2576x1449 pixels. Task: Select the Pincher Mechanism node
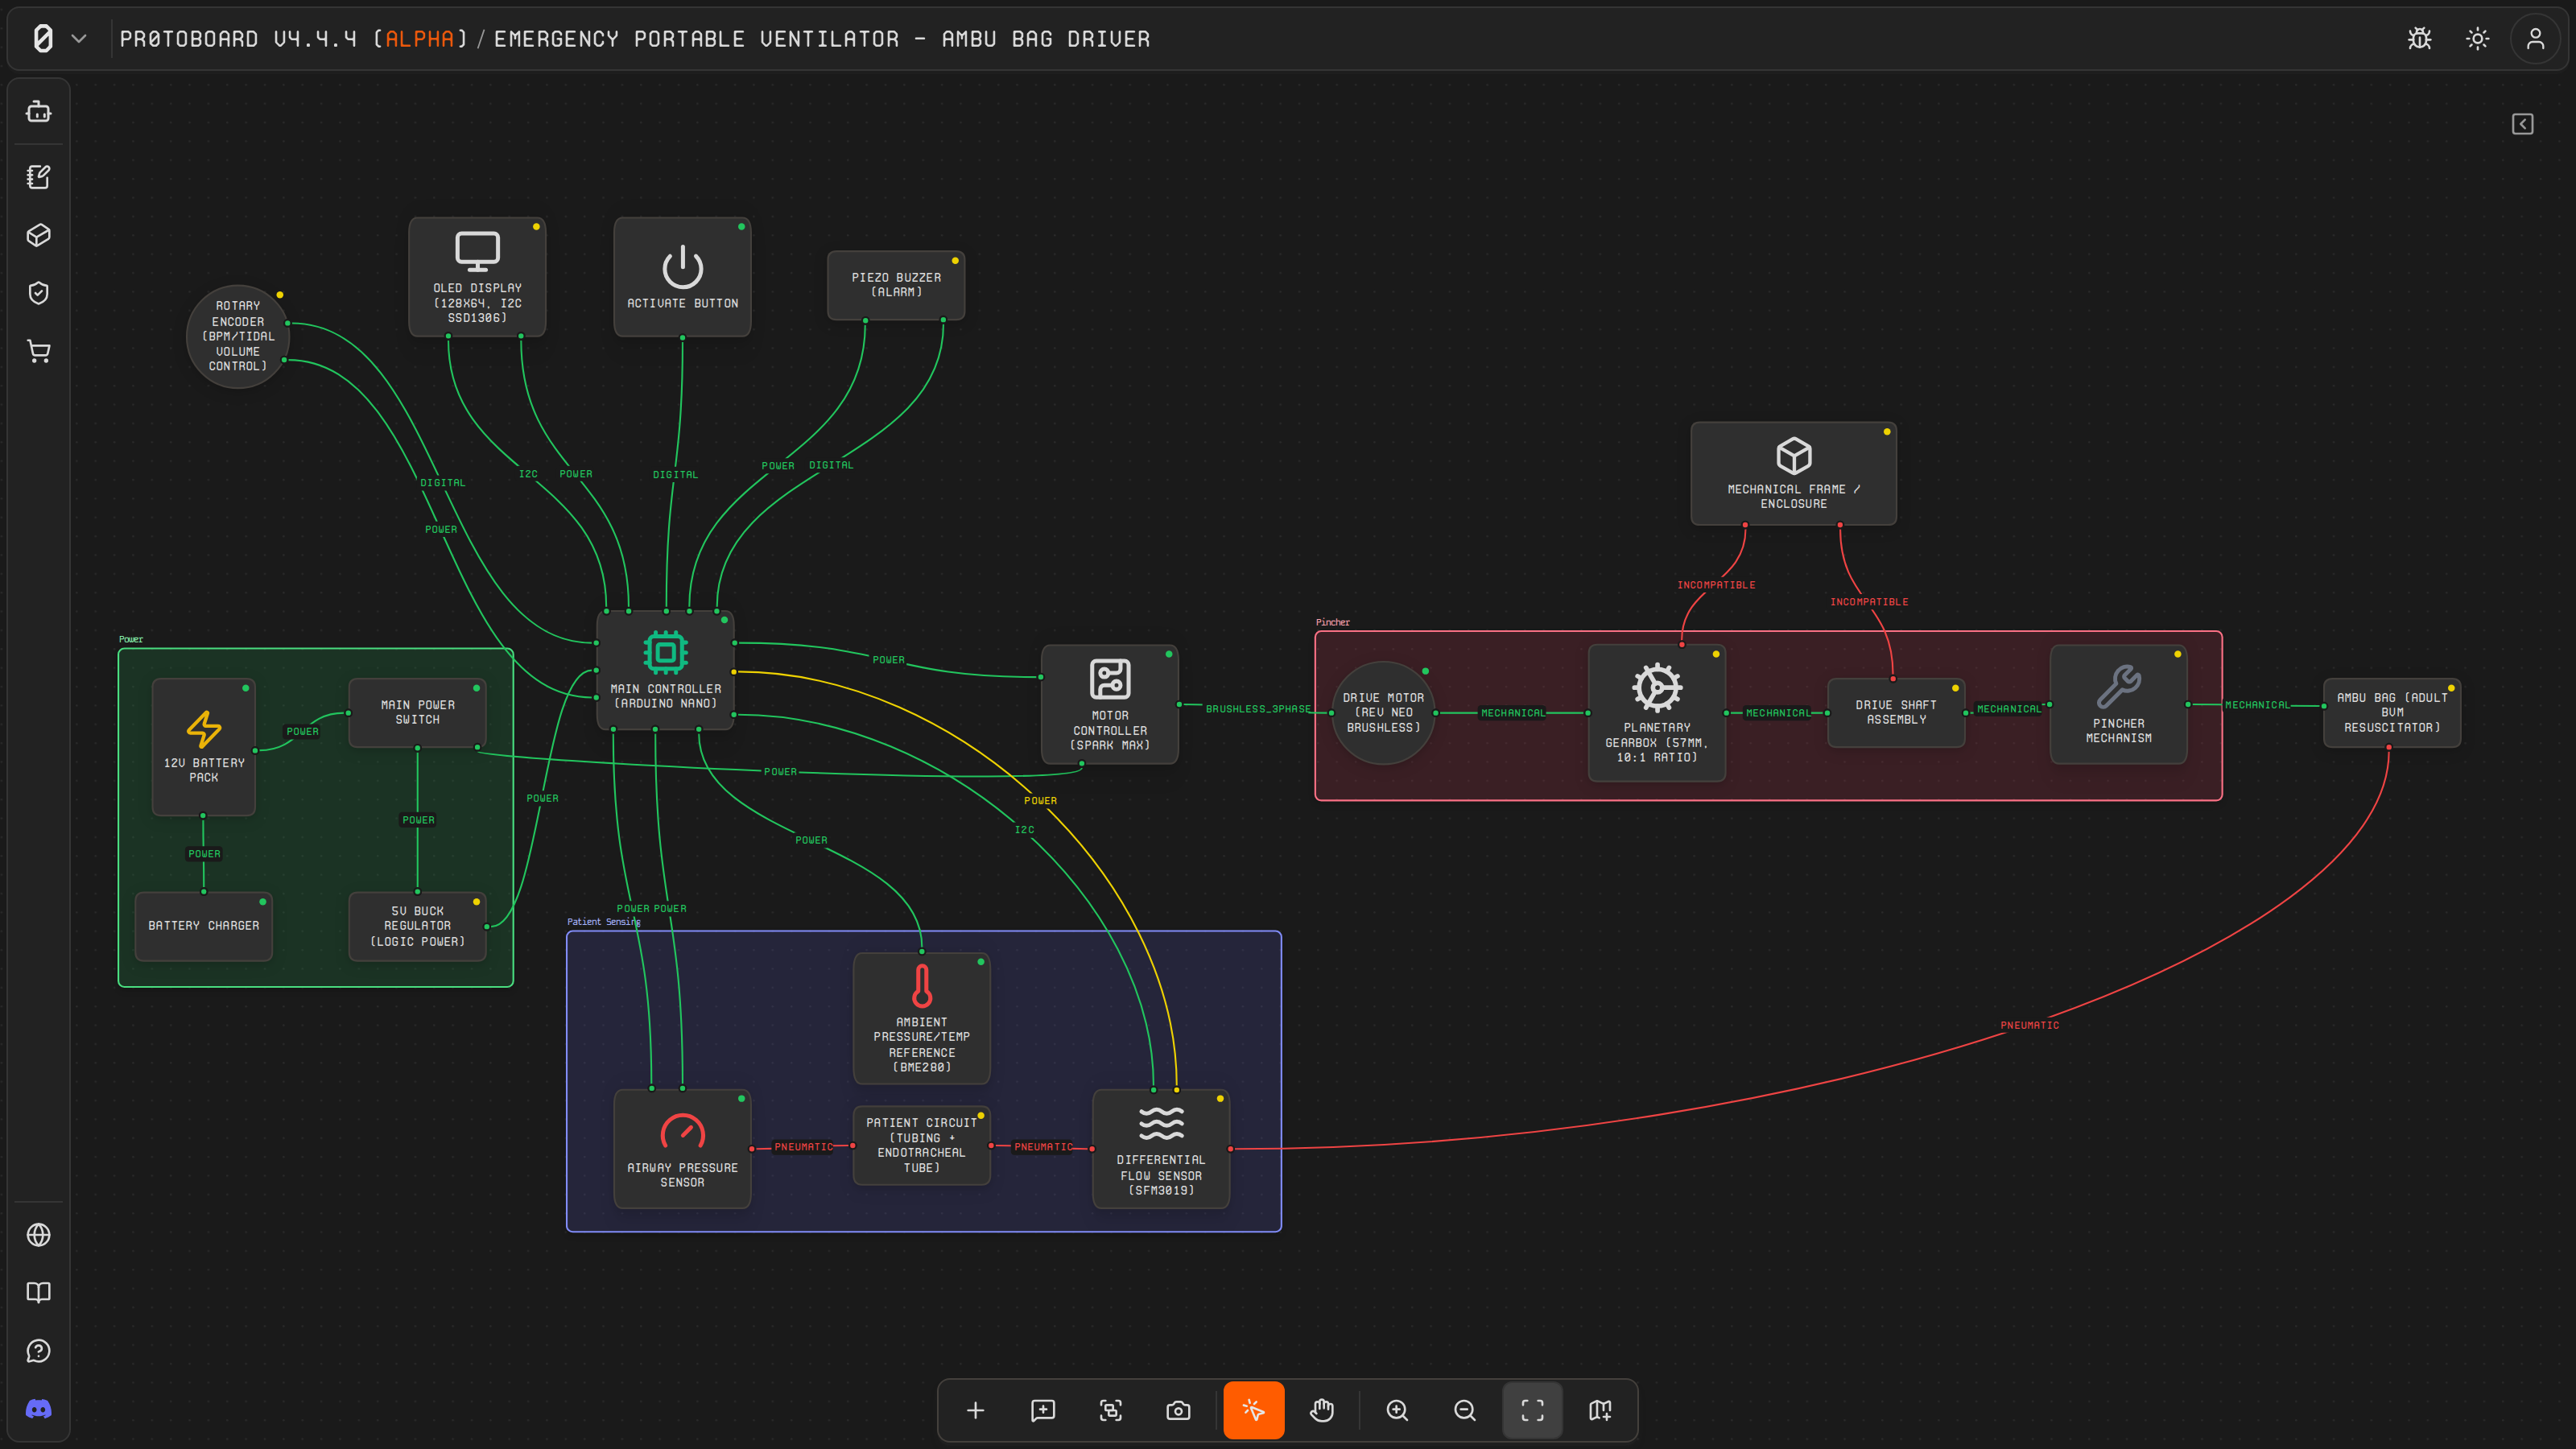point(2118,704)
